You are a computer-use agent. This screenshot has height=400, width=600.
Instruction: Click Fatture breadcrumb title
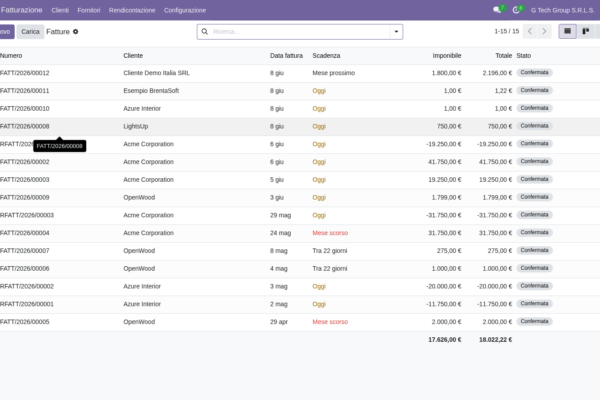click(58, 32)
